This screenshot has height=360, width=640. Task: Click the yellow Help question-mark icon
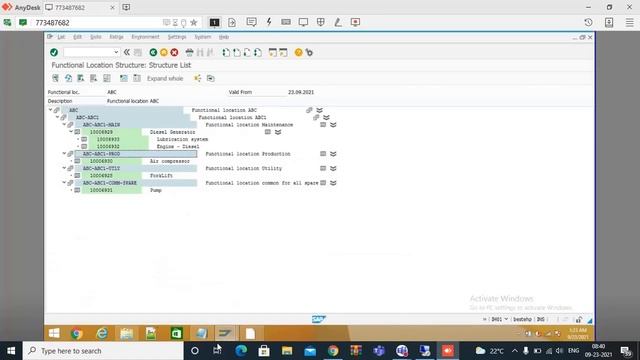click(x=298, y=52)
